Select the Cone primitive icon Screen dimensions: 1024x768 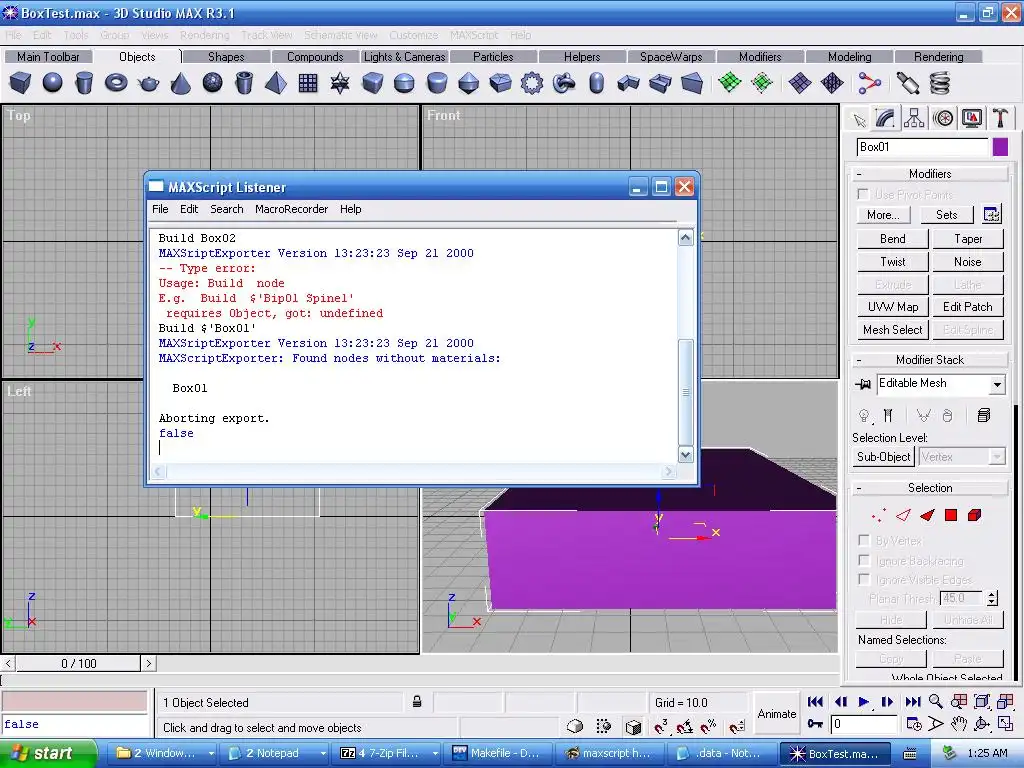coord(180,83)
